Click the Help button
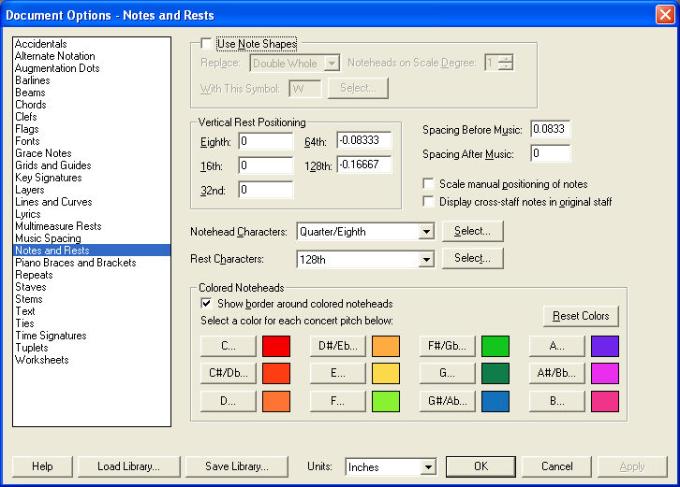 (42, 466)
